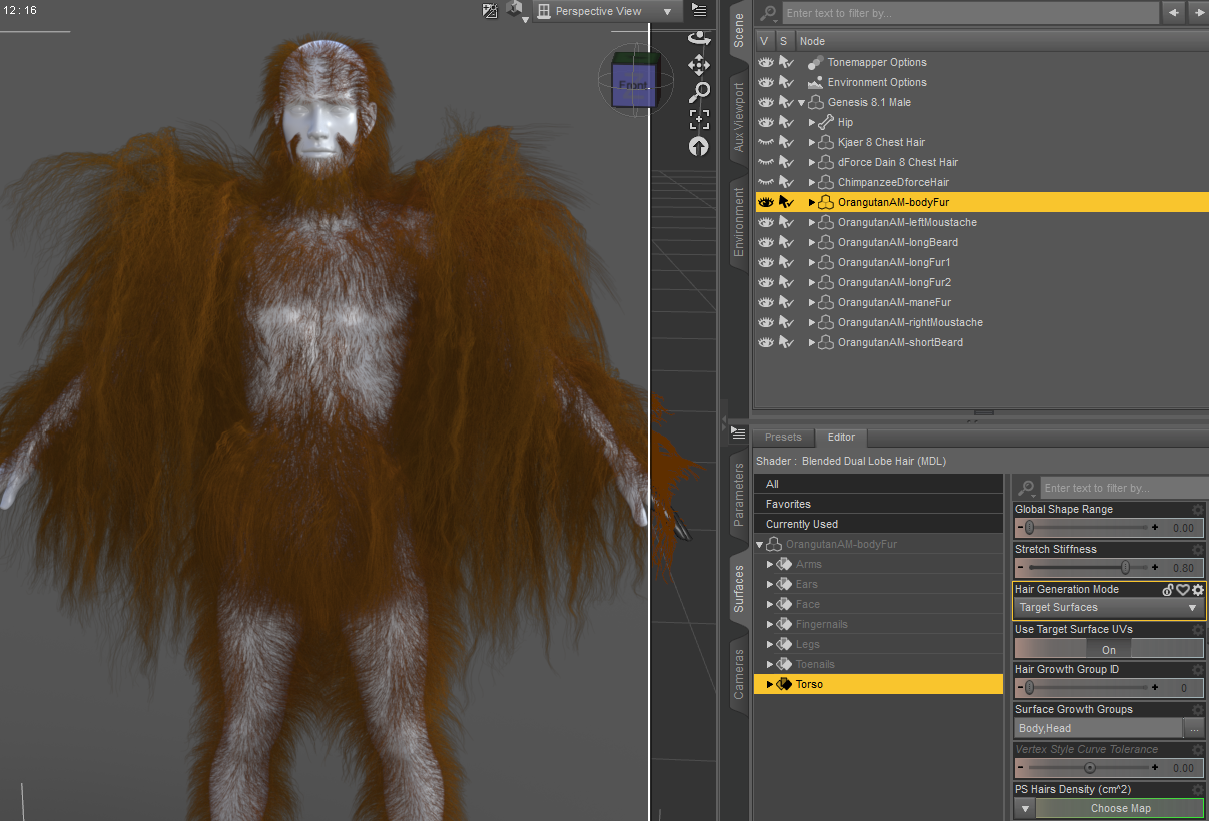Collapse OrangutanAM-bodyFur in Surfaces tree
This screenshot has height=821, width=1209.
click(760, 544)
